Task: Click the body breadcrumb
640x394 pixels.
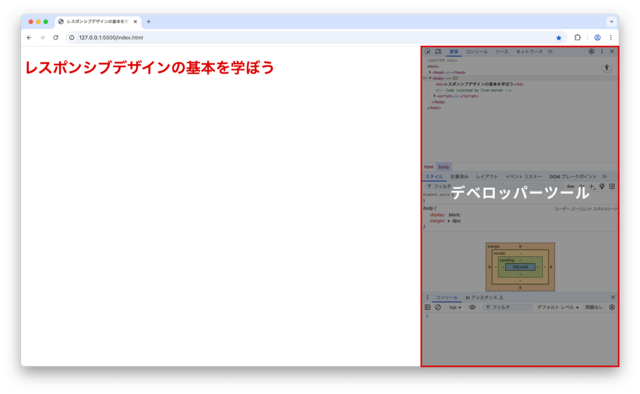Action: click(444, 167)
